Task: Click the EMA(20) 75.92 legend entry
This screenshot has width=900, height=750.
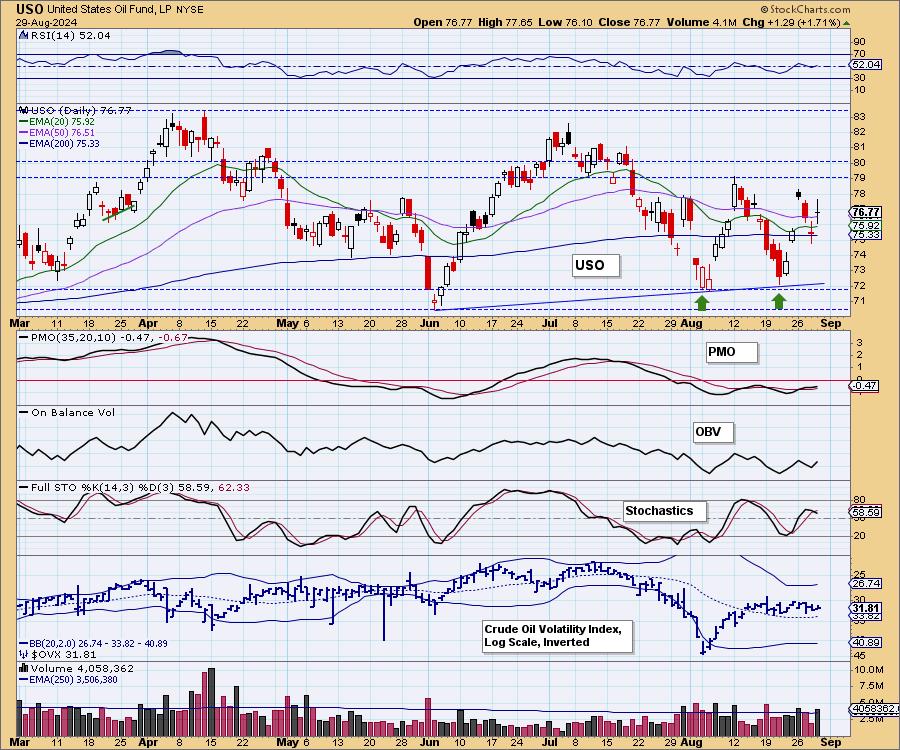Action: [57, 122]
